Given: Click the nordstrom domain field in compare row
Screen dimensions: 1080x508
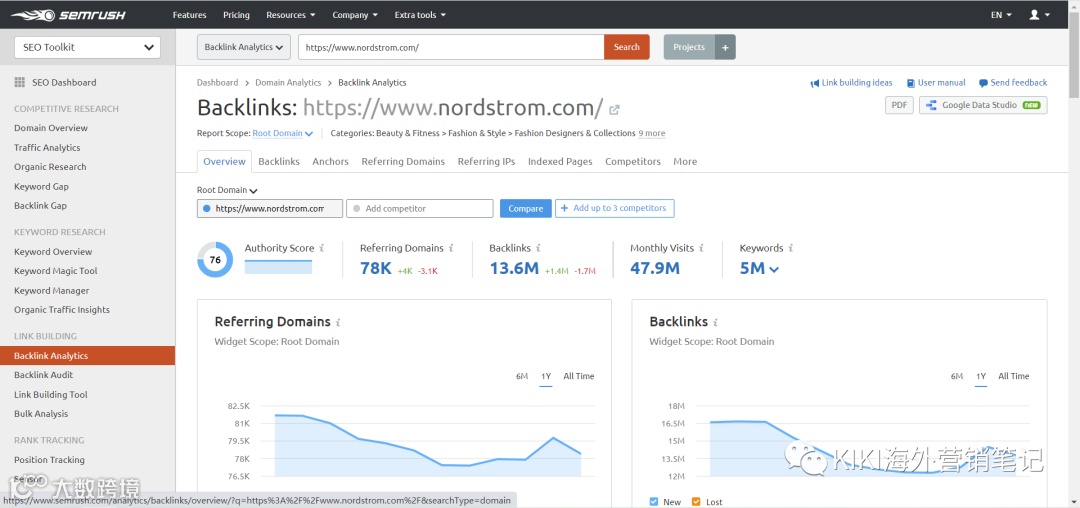Looking at the screenshot, I should 270,209.
